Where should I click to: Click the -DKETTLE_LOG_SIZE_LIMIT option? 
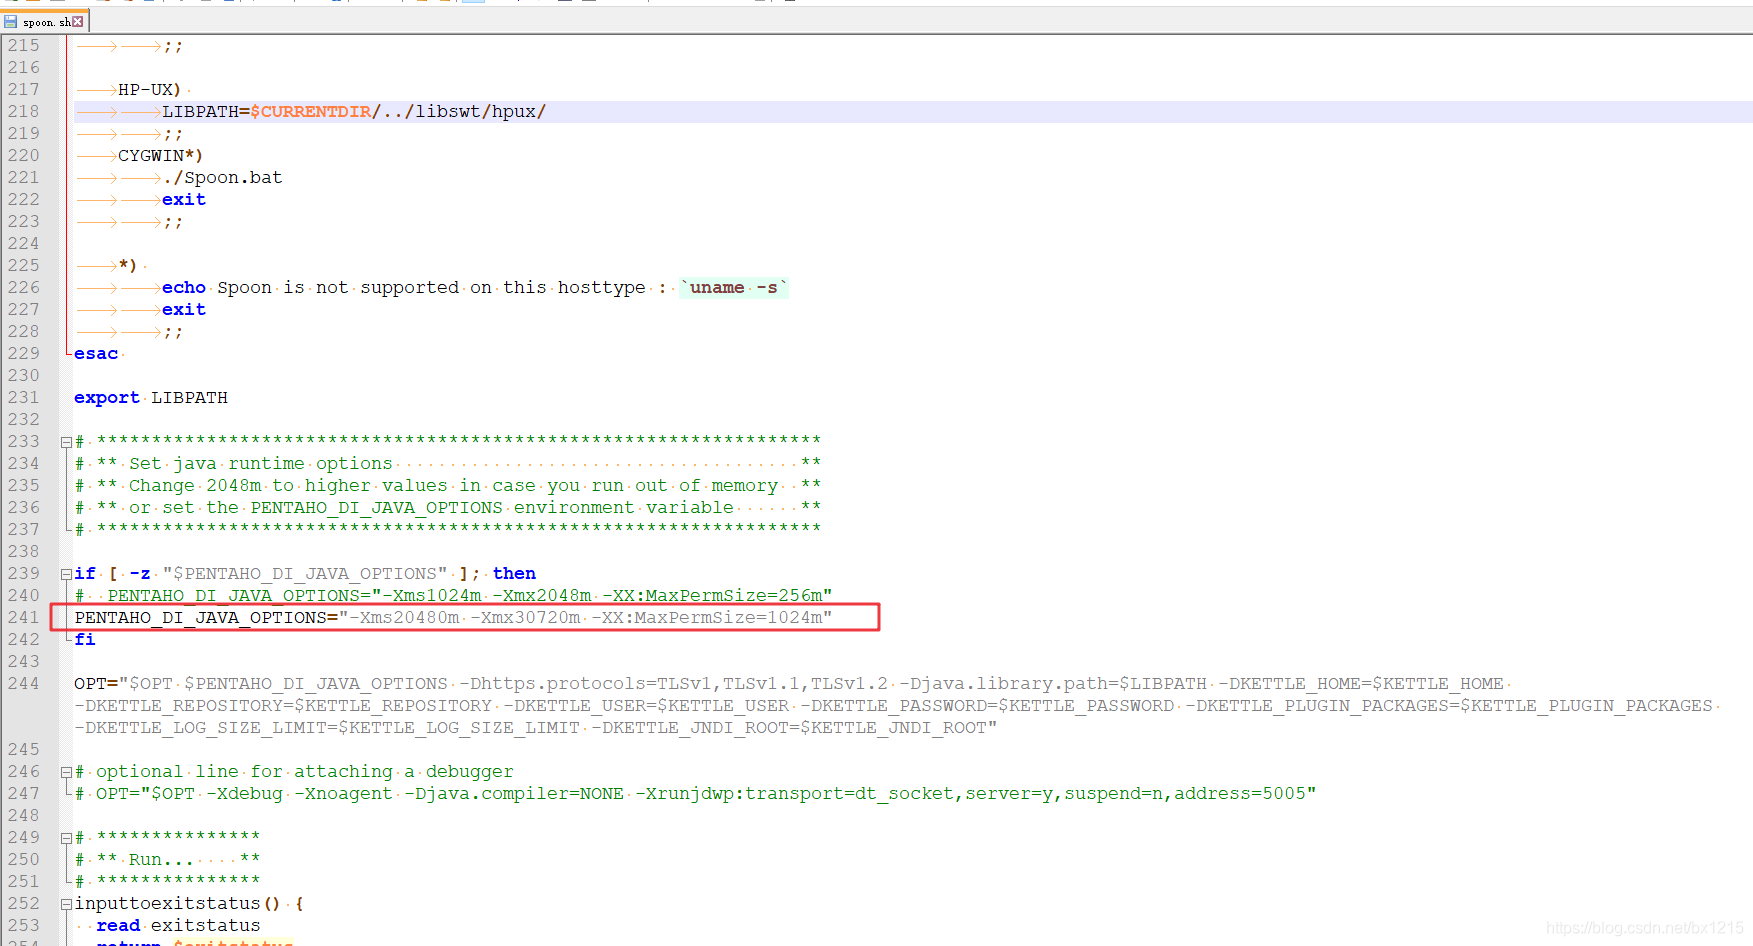327,727
